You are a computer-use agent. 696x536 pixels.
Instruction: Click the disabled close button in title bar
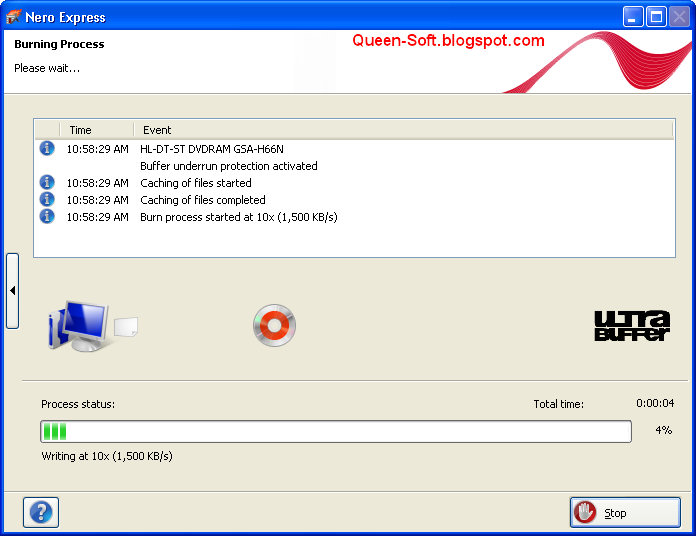(679, 17)
